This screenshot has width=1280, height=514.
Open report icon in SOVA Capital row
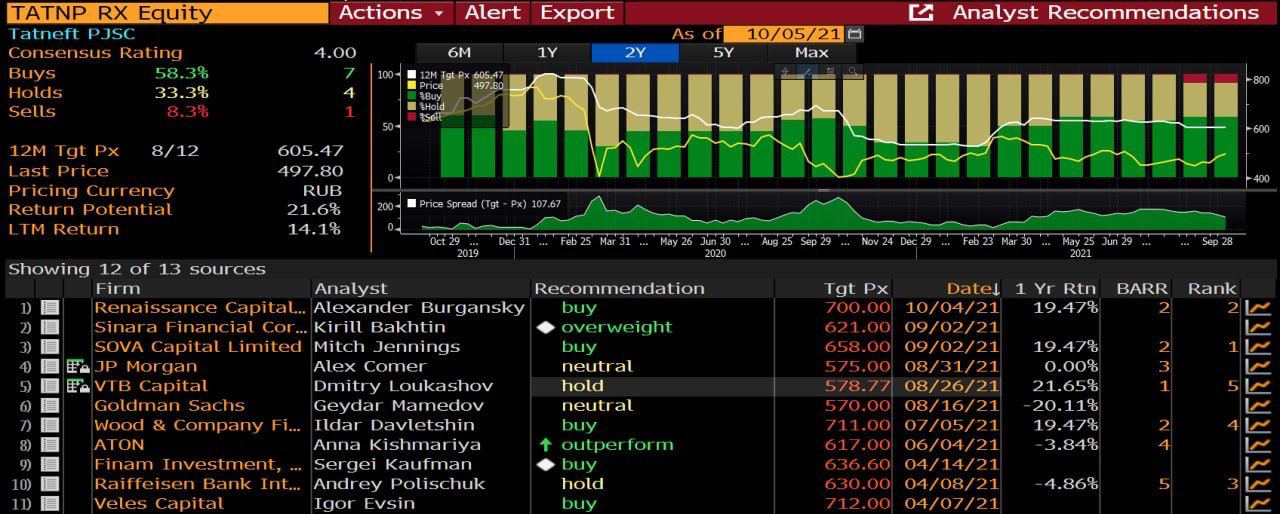coord(49,347)
